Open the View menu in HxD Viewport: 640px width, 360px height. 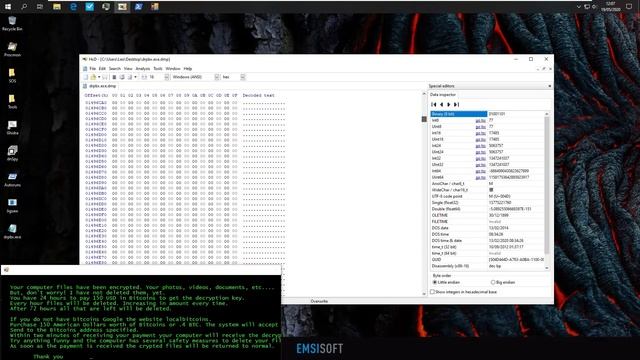[x=128, y=69]
